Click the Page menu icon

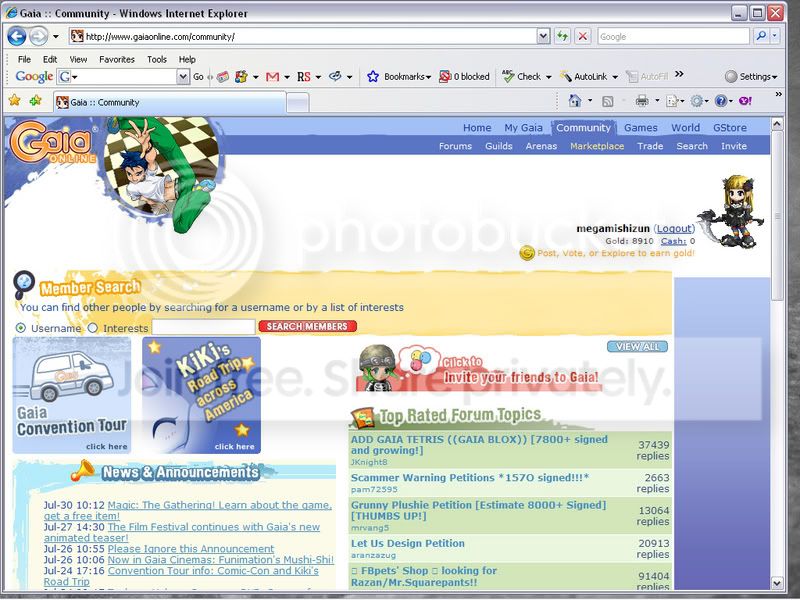[x=672, y=101]
